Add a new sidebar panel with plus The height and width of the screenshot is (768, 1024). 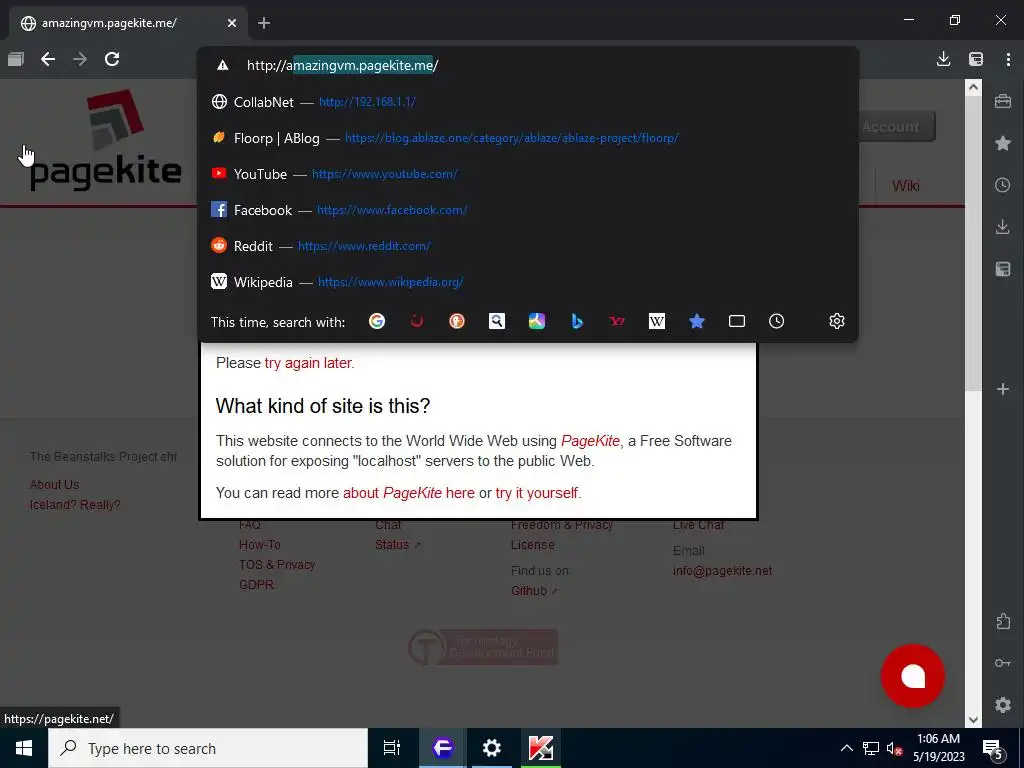[1003, 389]
